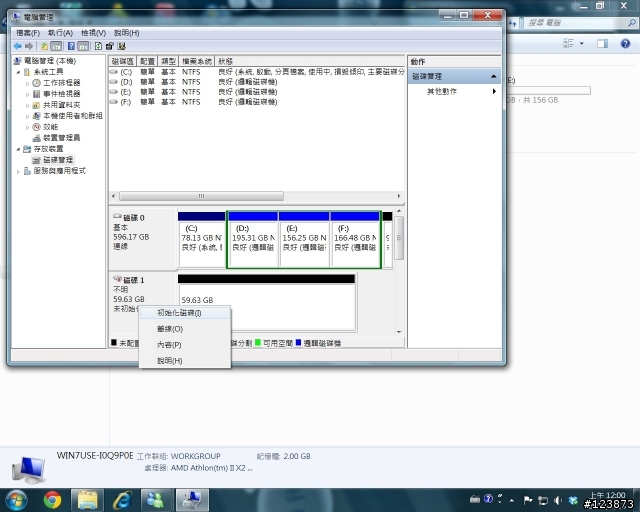
Task: Collapse the 系統工具 tree node arrow
Action: (18, 72)
